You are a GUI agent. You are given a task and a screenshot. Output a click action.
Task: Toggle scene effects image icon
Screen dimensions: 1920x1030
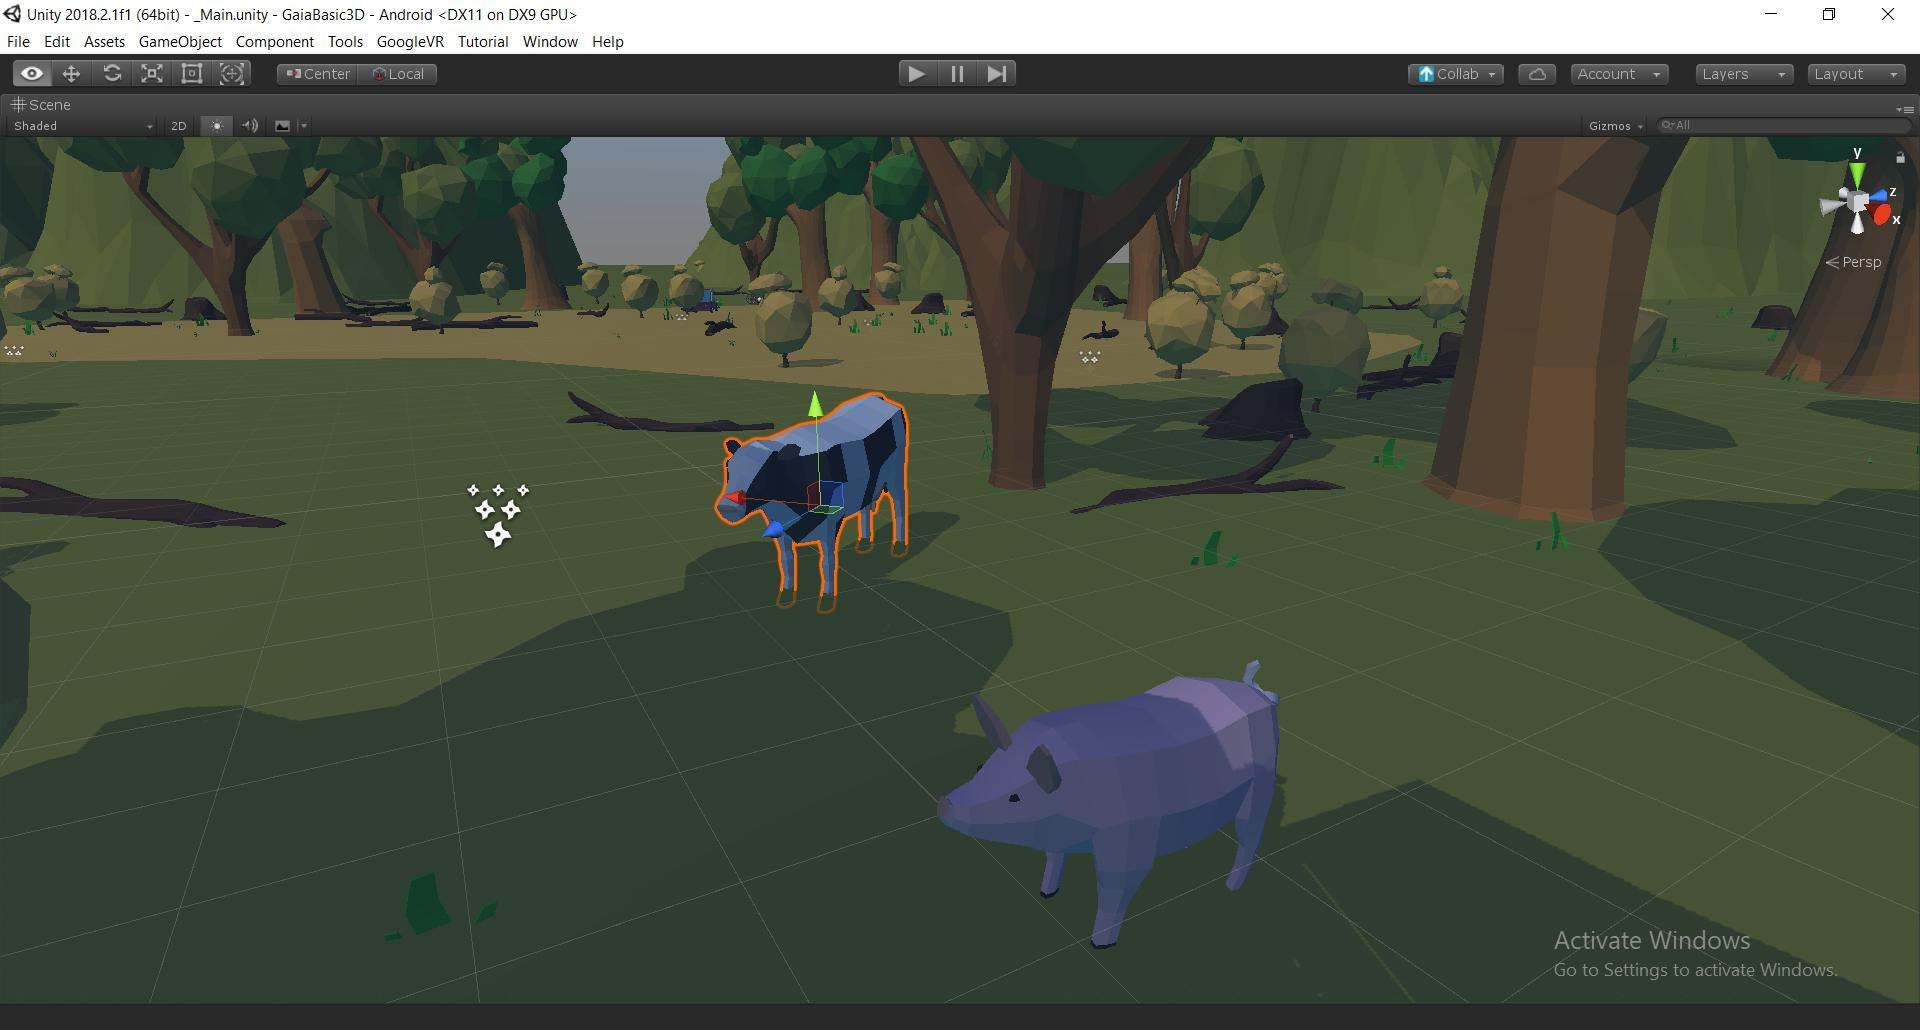tap(282, 126)
